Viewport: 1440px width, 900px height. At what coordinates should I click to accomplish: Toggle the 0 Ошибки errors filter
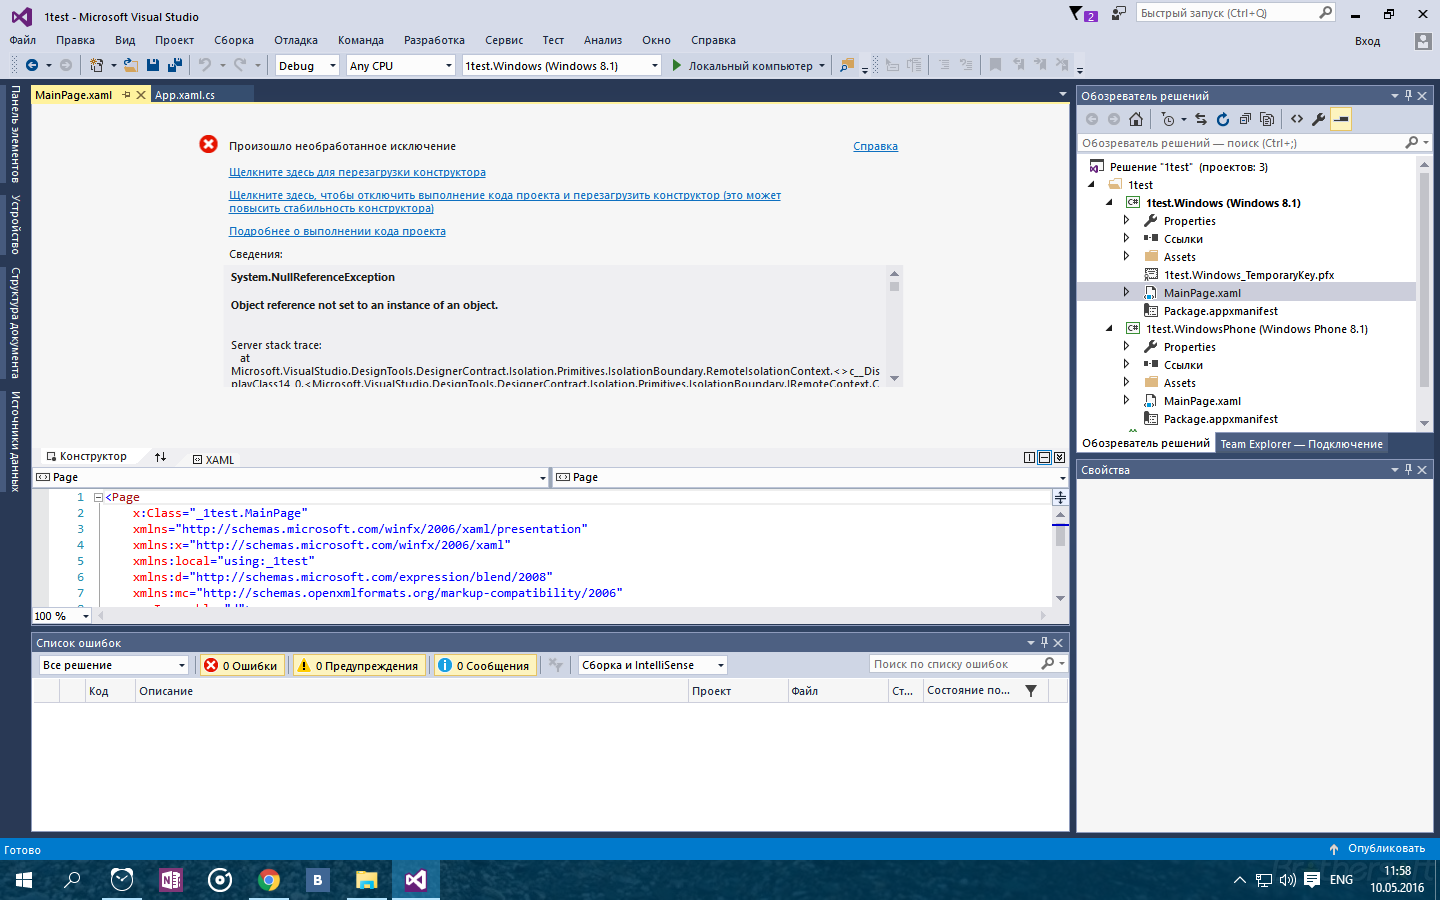(240, 665)
